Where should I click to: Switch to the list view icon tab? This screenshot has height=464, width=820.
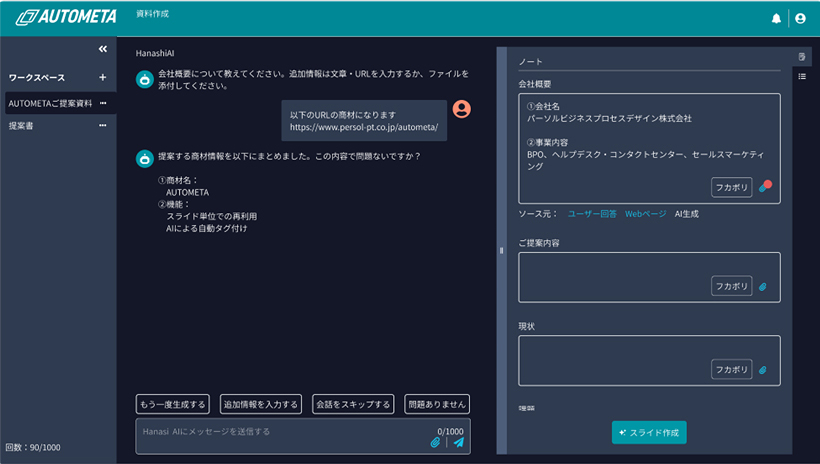pos(802,76)
